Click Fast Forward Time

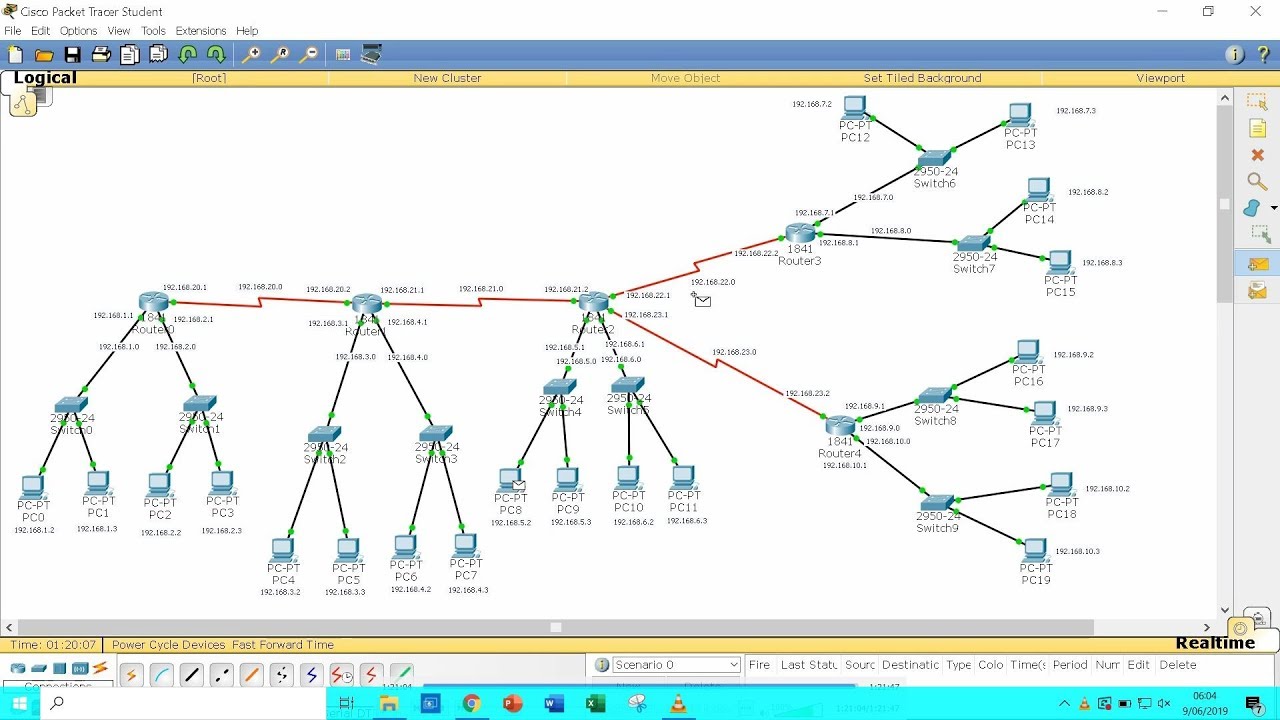(283, 645)
